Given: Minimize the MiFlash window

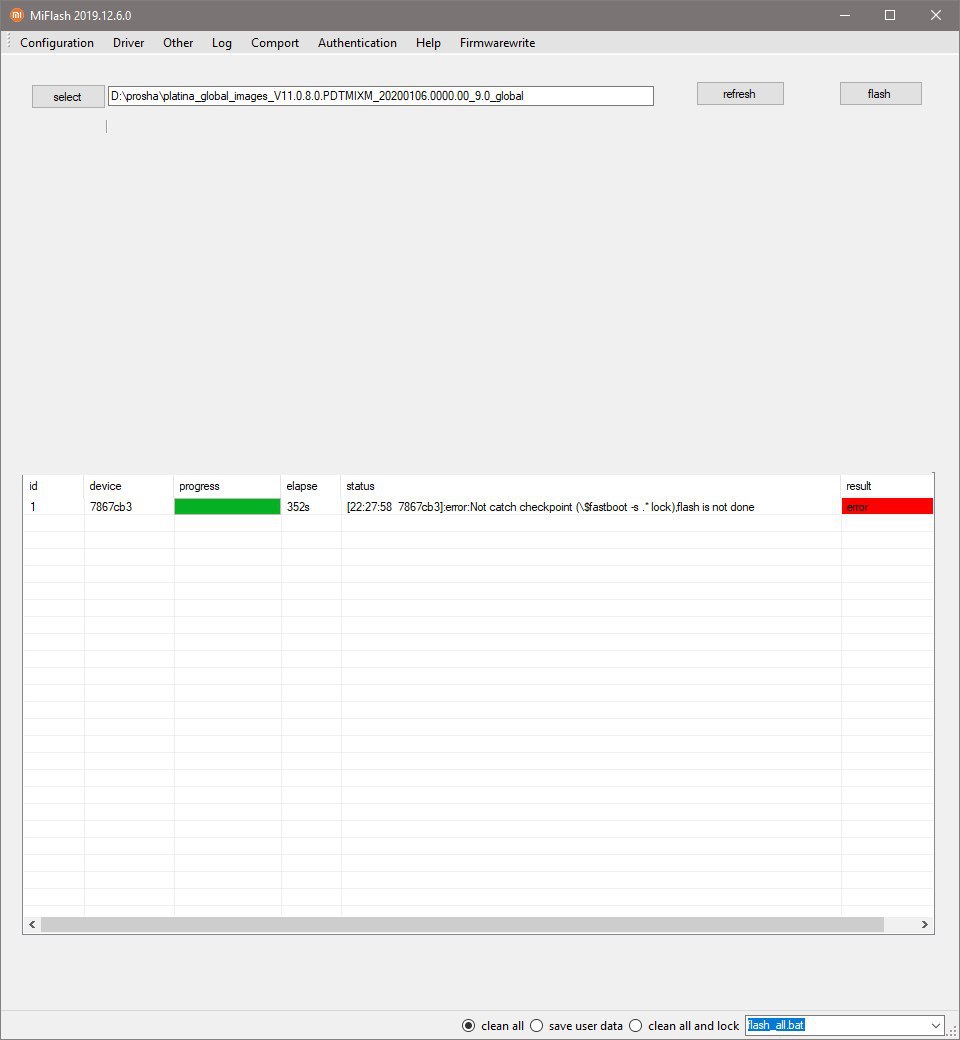Looking at the screenshot, I should click(845, 15).
